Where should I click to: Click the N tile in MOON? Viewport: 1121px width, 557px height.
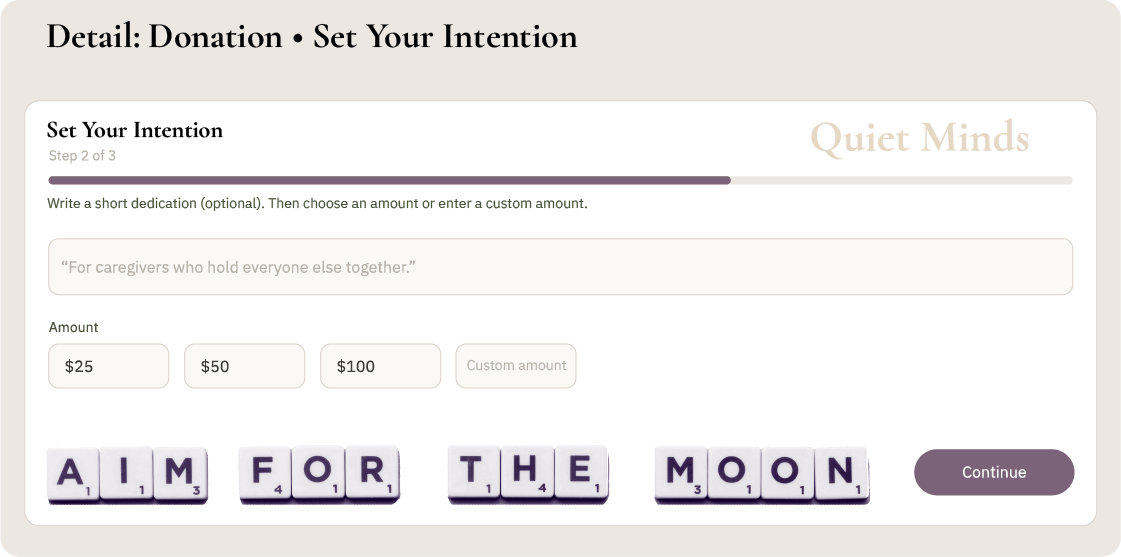click(x=841, y=474)
